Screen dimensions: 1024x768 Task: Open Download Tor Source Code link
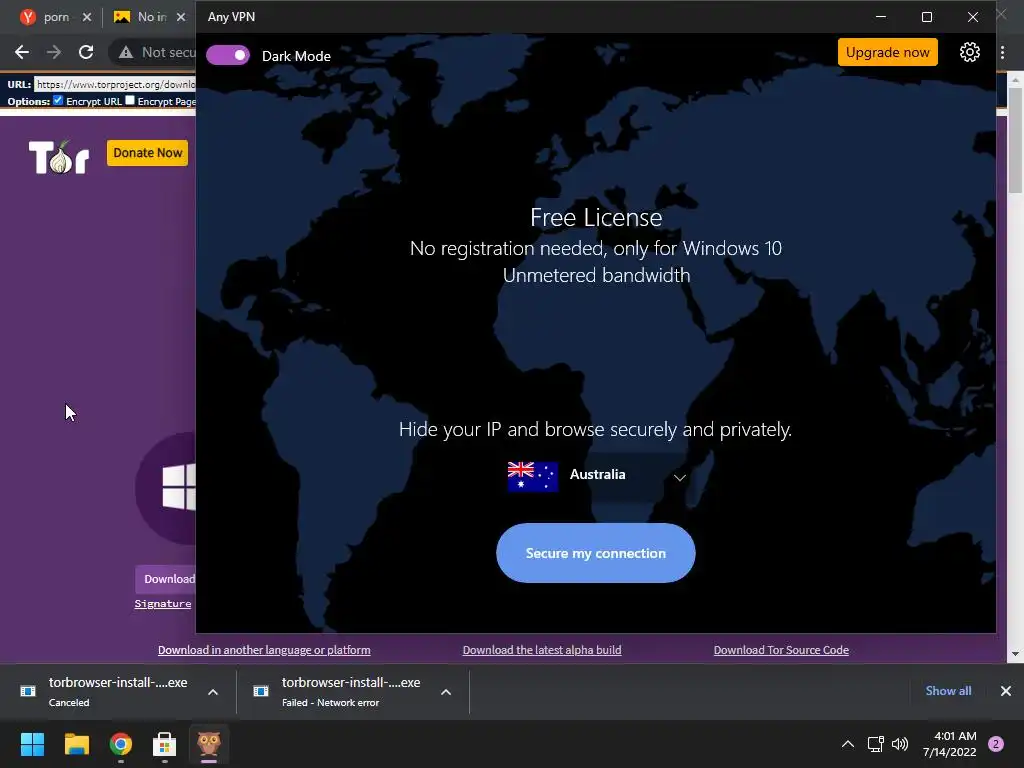(781, 650)
